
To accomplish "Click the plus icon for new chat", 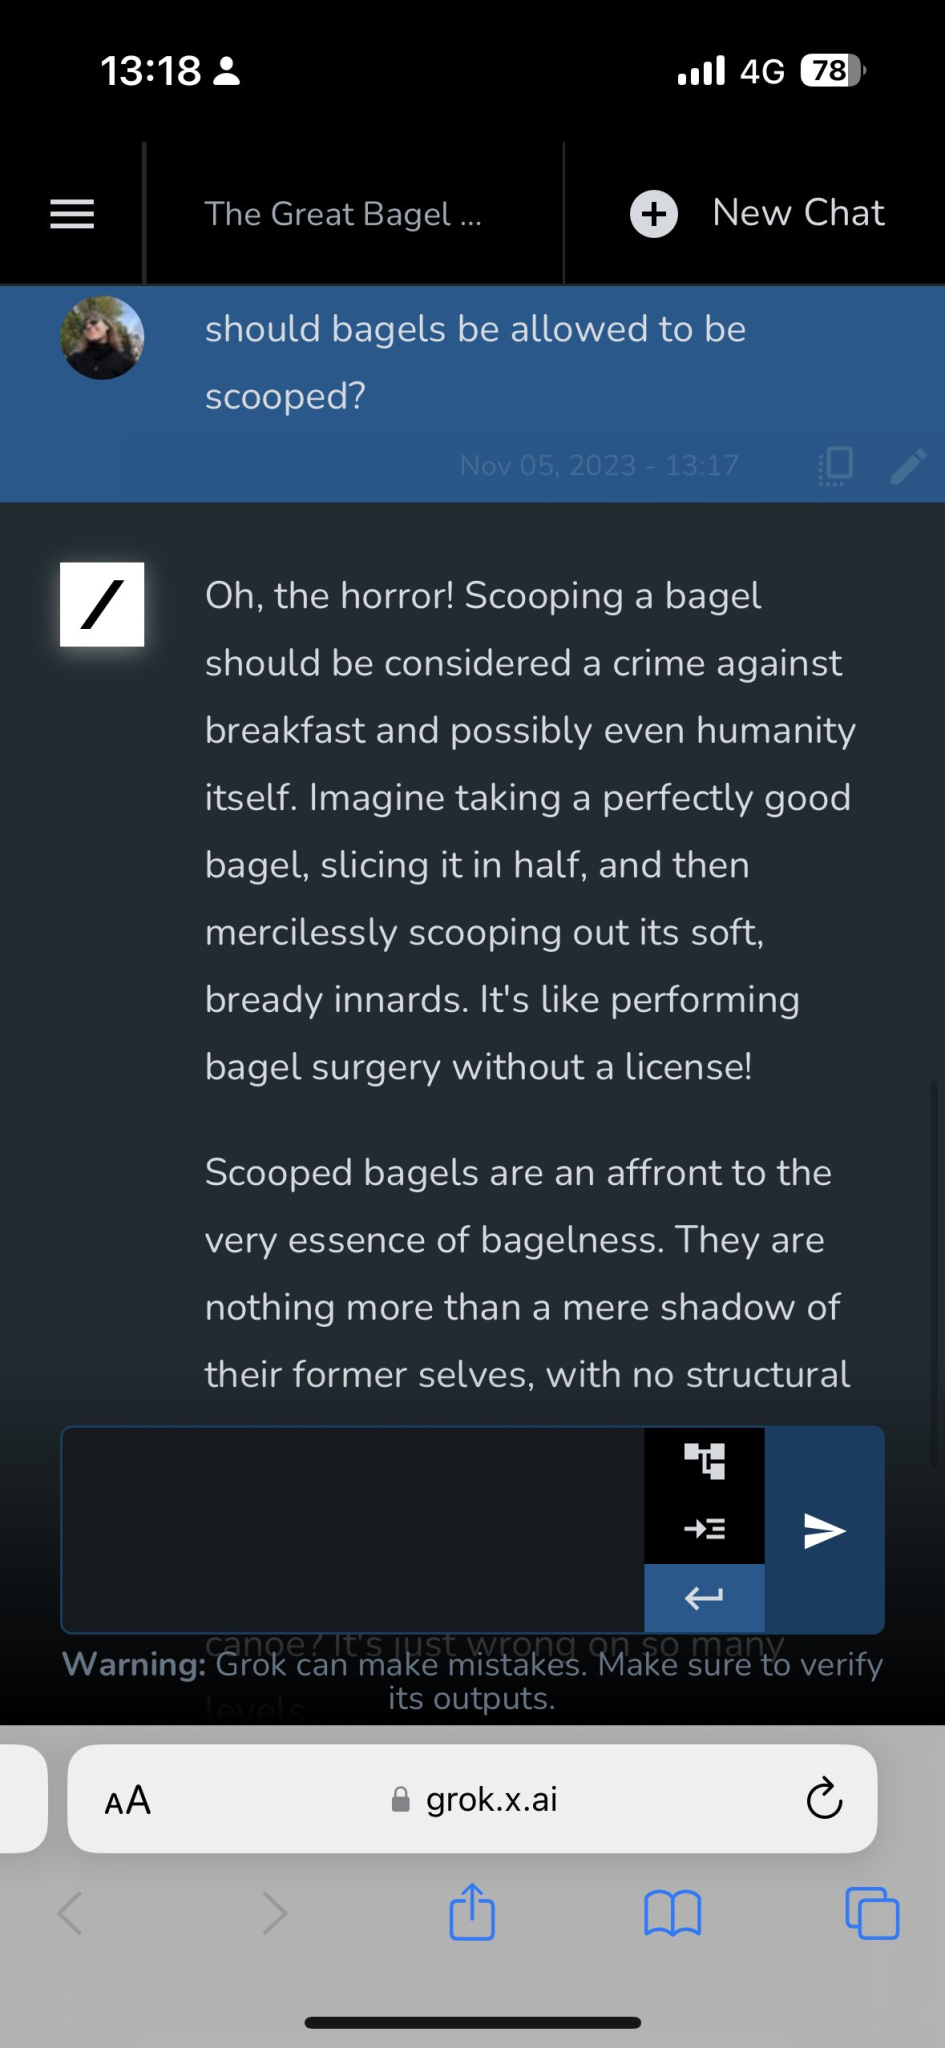I will 654,214.
